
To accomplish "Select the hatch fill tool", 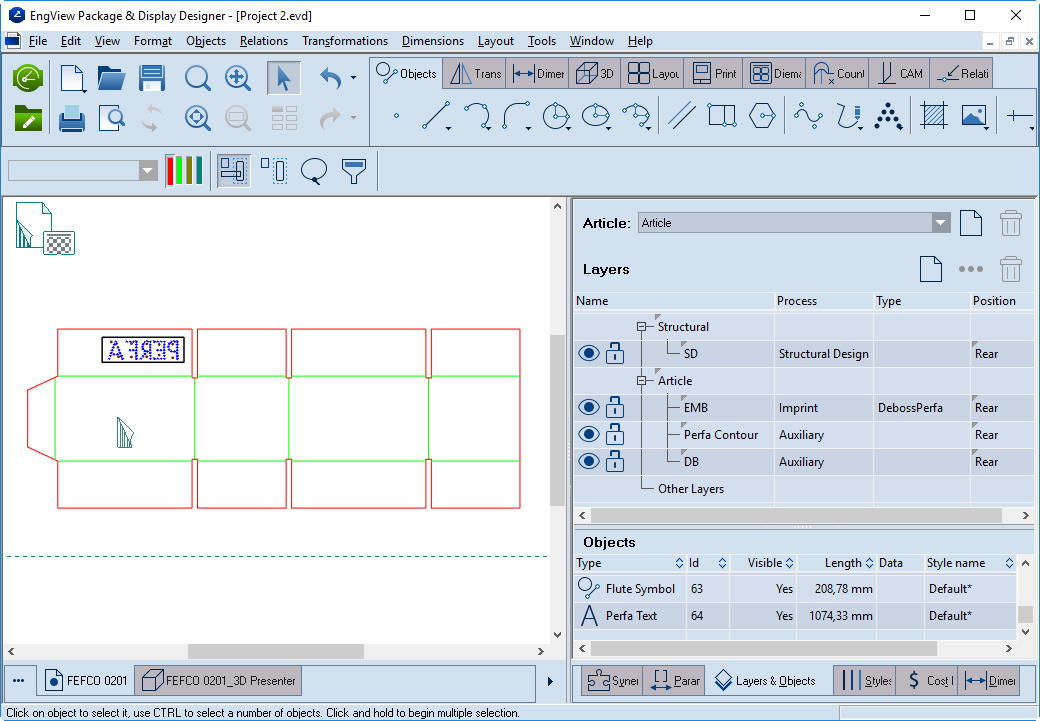I will coord(934,116).
